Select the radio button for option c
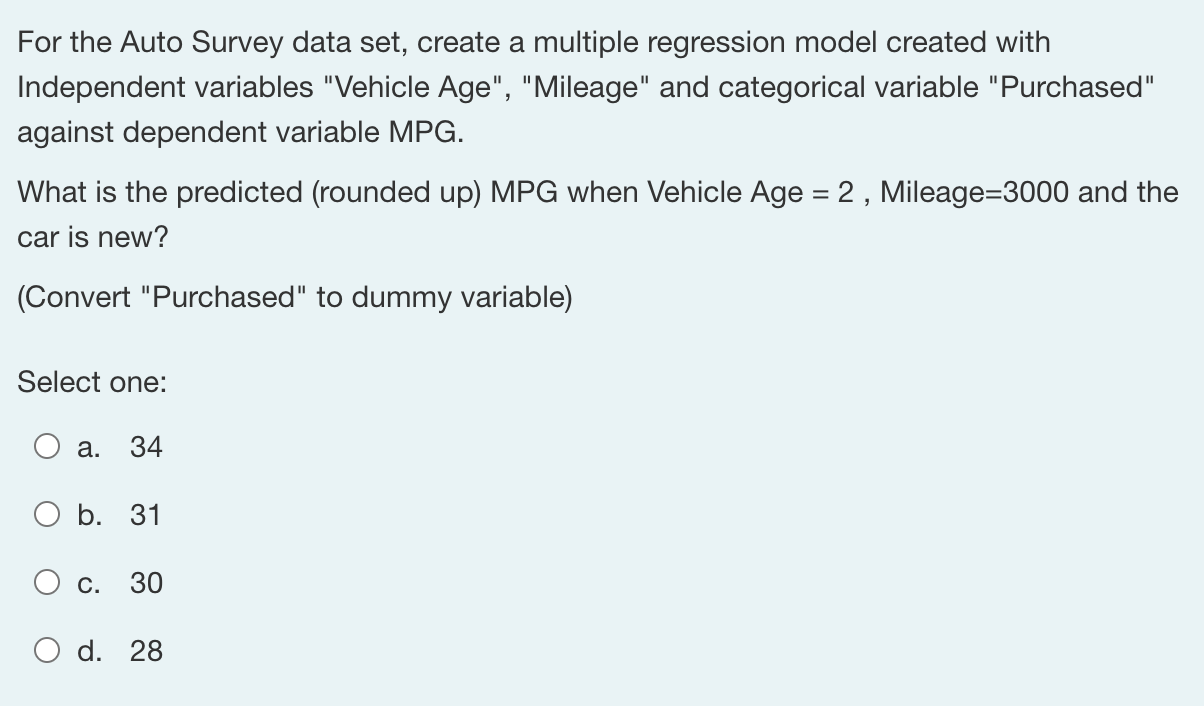1204x706 pixels. coord(46,582)
